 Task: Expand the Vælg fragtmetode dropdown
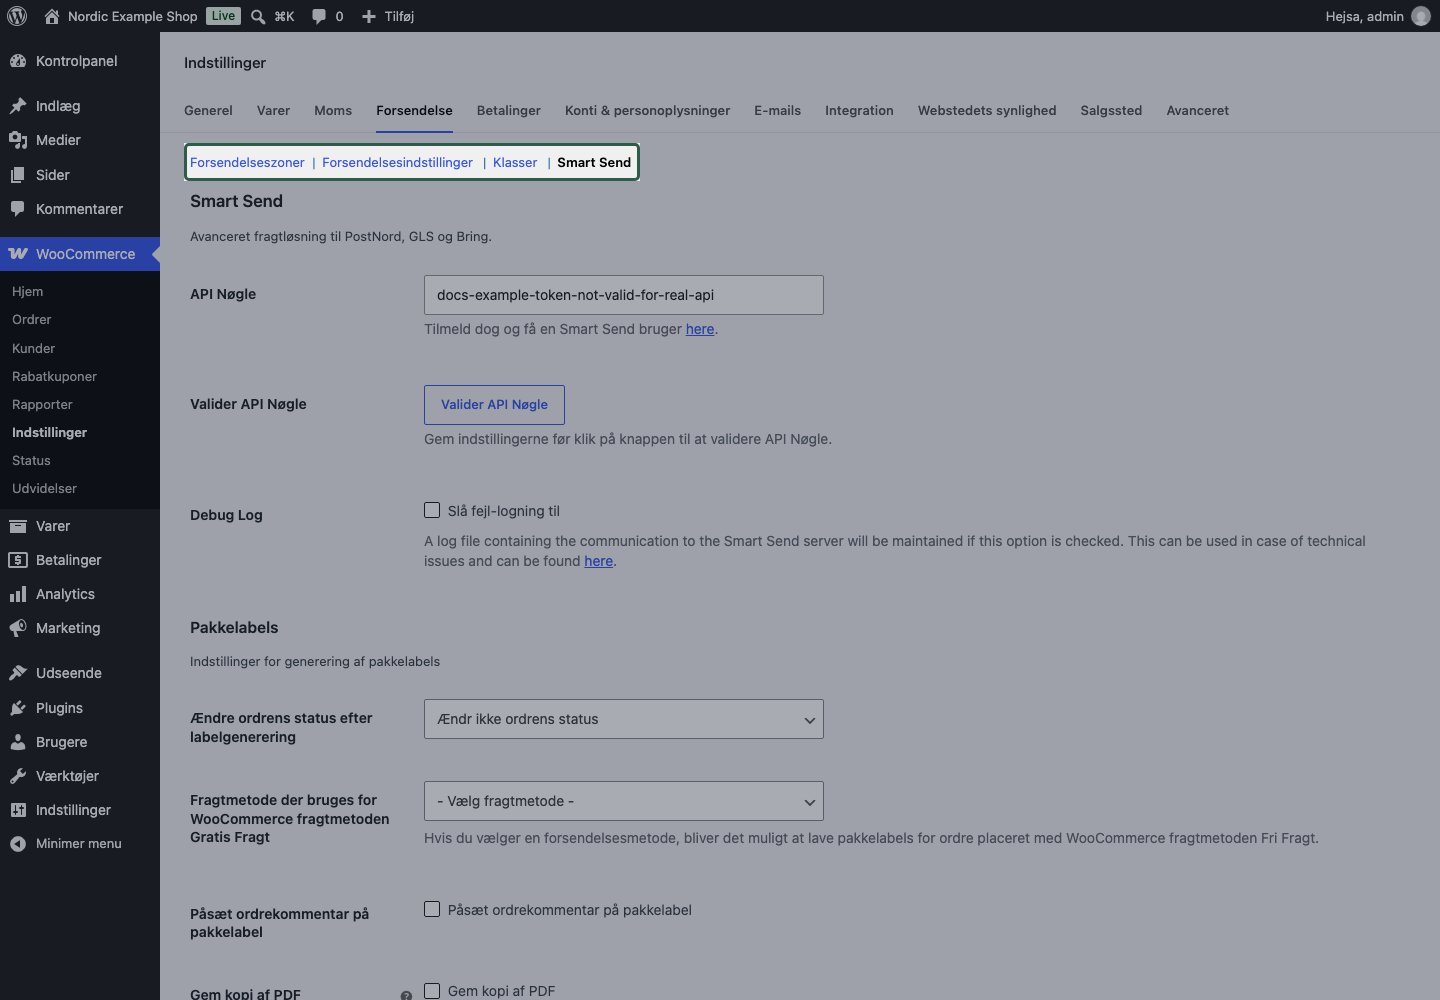[x=624, y=801]
